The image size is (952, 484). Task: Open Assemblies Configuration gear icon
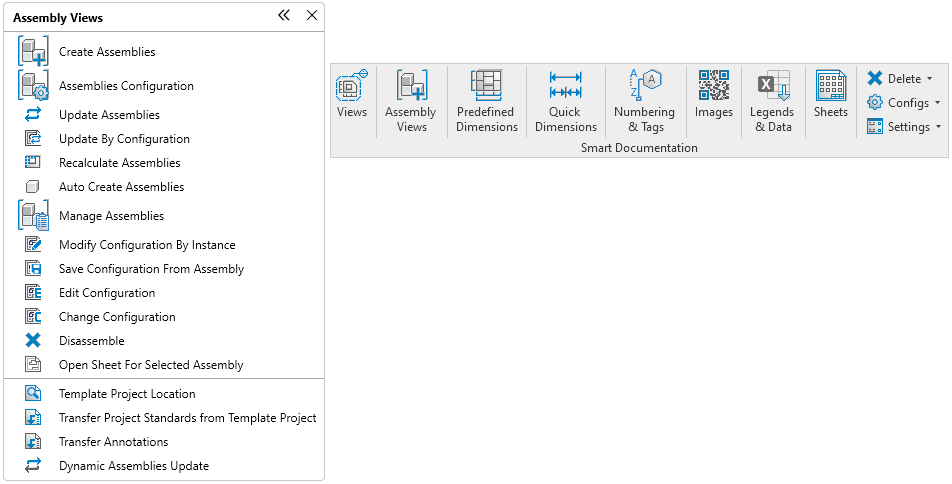33,85
